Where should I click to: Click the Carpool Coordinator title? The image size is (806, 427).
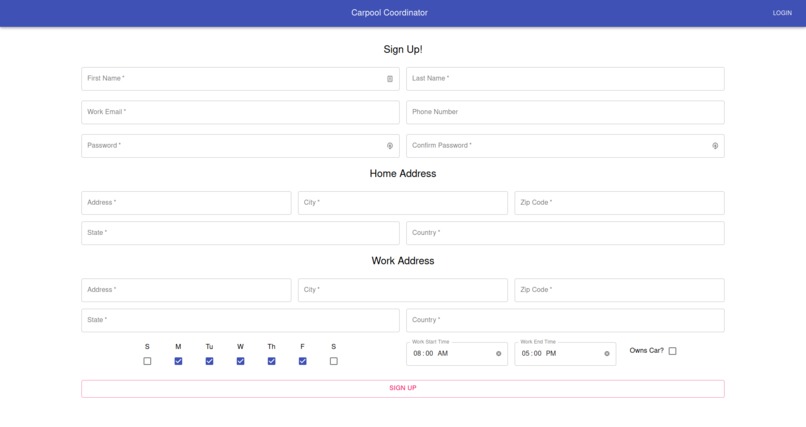(389, 13)
